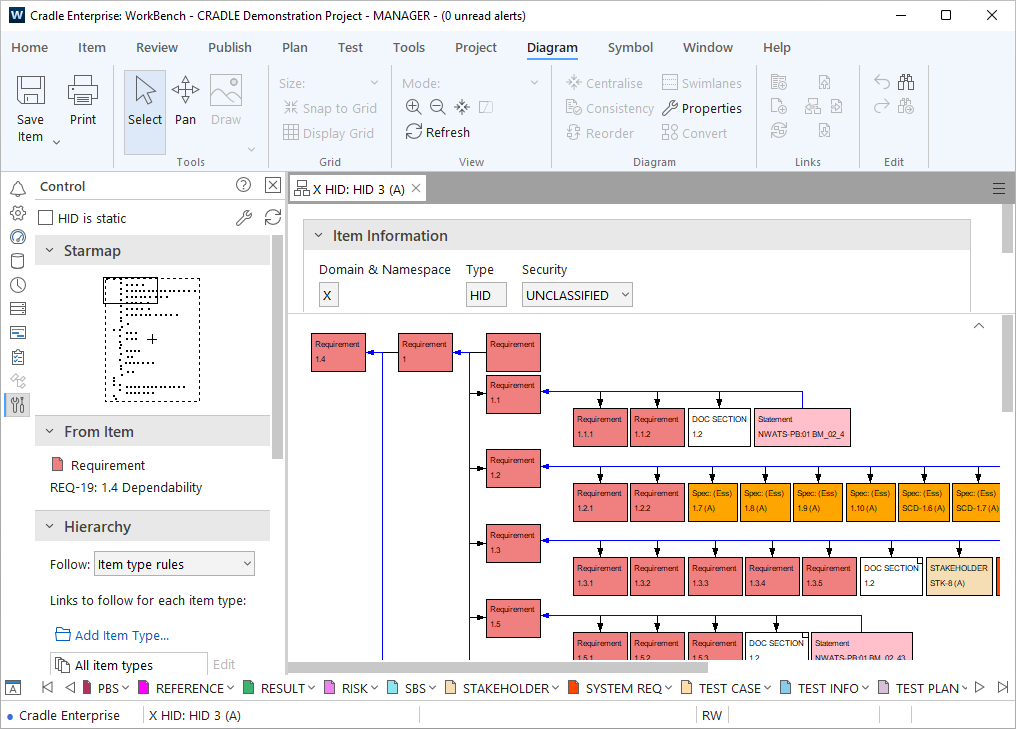
Task: Collapse the Item Information section
Action: click(318, 235)
